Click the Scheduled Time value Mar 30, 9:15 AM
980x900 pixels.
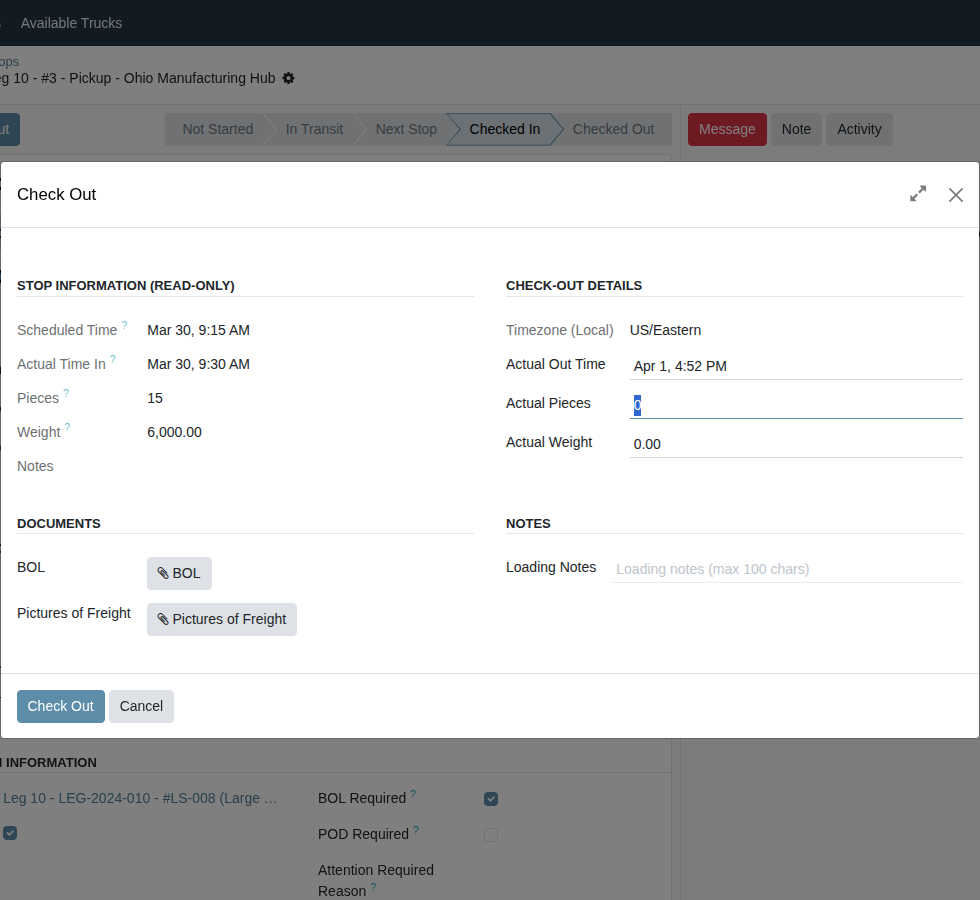(x=198, y=330)
